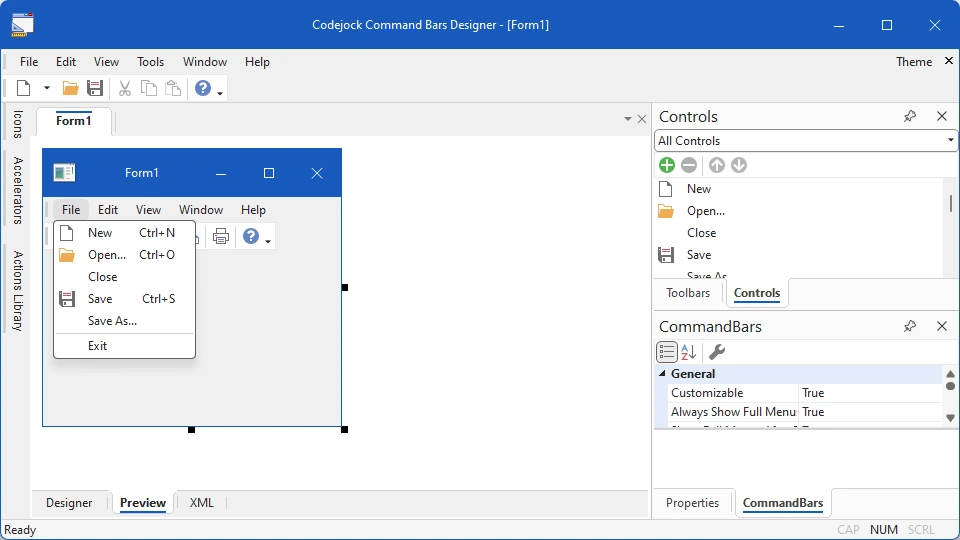This screenshot has width=960, height=540.
Task: Click the Open folder icon in main toolbar
Action: [70, 88]
